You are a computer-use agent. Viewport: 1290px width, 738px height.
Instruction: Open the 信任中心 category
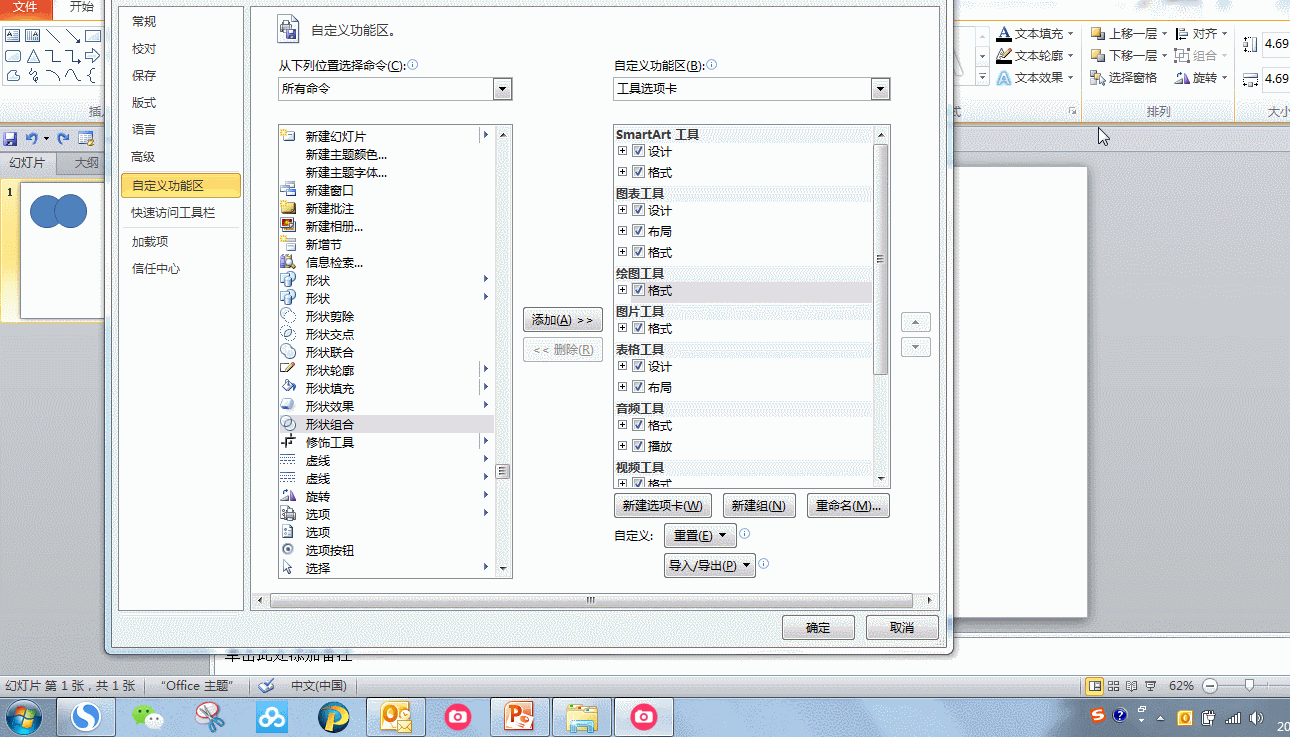coord(180,268)
